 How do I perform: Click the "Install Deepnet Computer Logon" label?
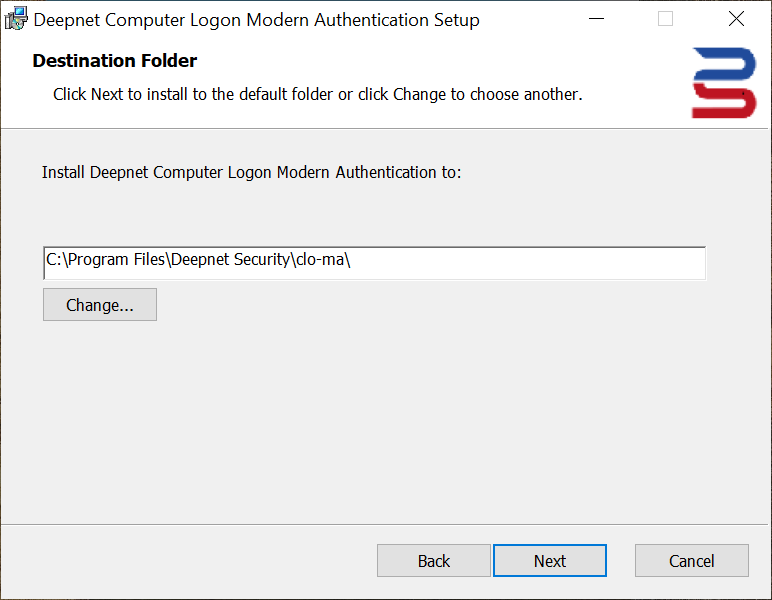pos(251,172)
